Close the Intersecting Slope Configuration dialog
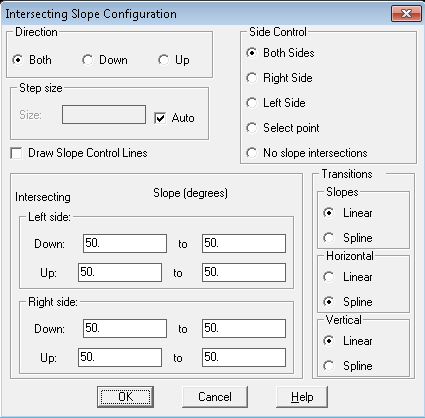Image resolution: width=425 pixels, height=418 pixels. point(406,13)
